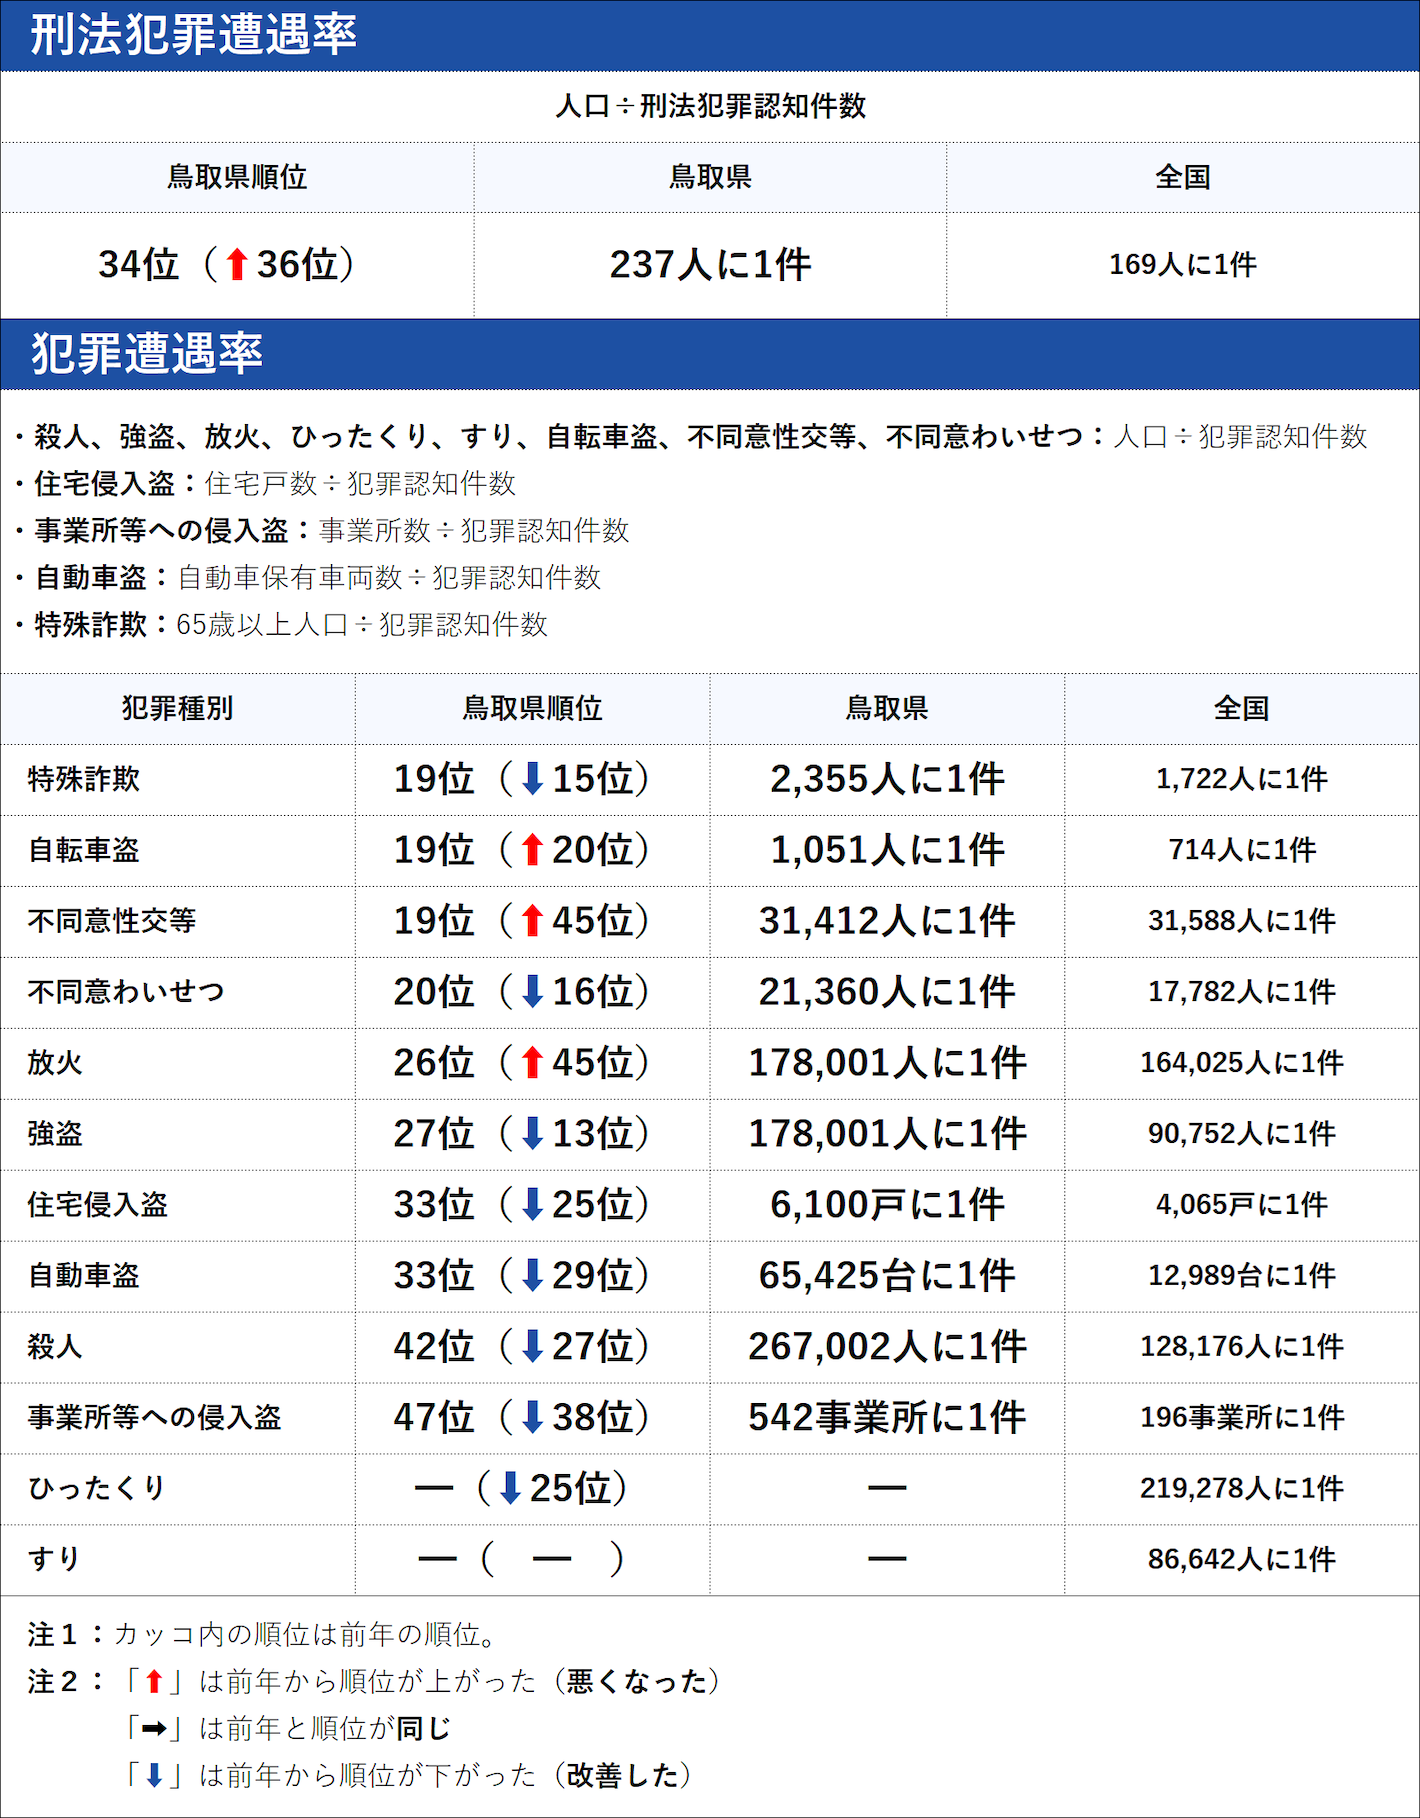1420x1818 pixels.
Task: Select the 不同意わいせつ row label
Action: coord(126,992)
